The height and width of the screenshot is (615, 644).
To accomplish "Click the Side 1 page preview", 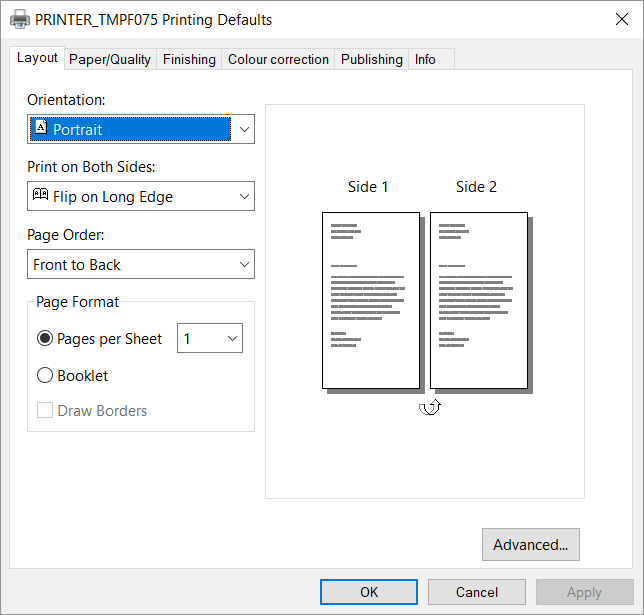I will click(x=370, y=300).
